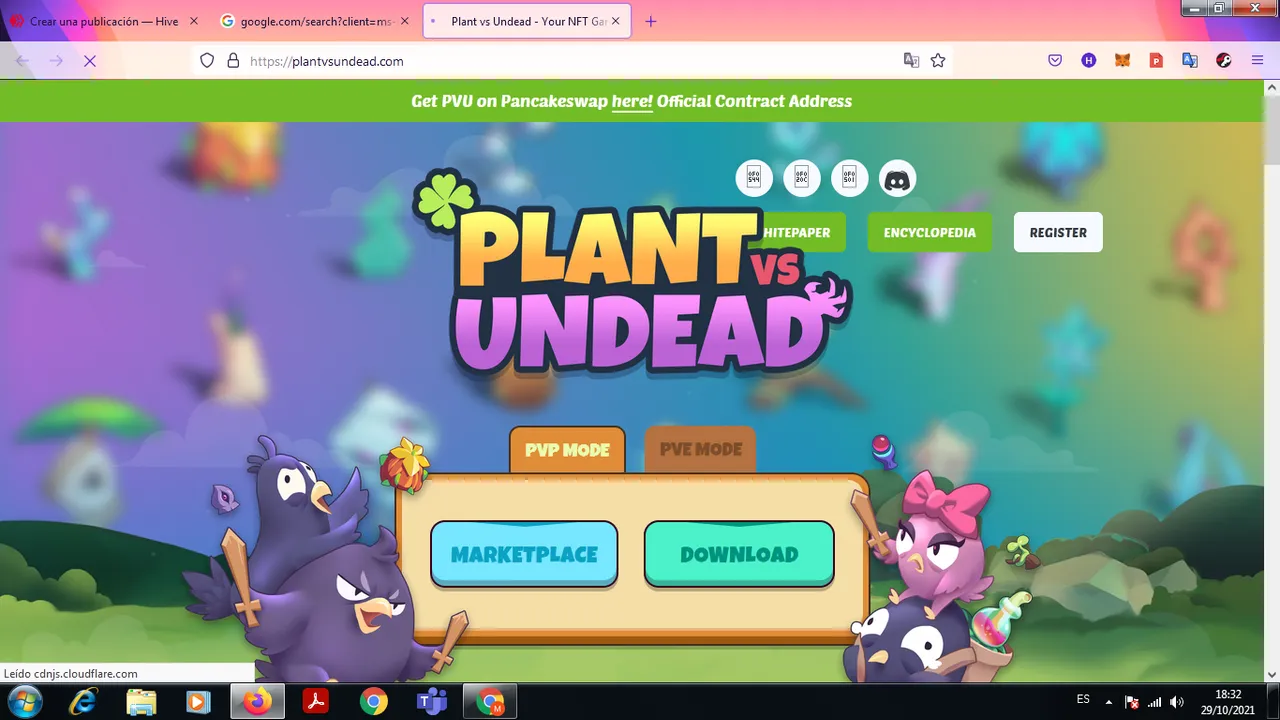This screenshot has width=1280, height=720.
Task: Open Windows Explorer folder in taskbar
Action: pyautogui.click(x=141, y=702)
